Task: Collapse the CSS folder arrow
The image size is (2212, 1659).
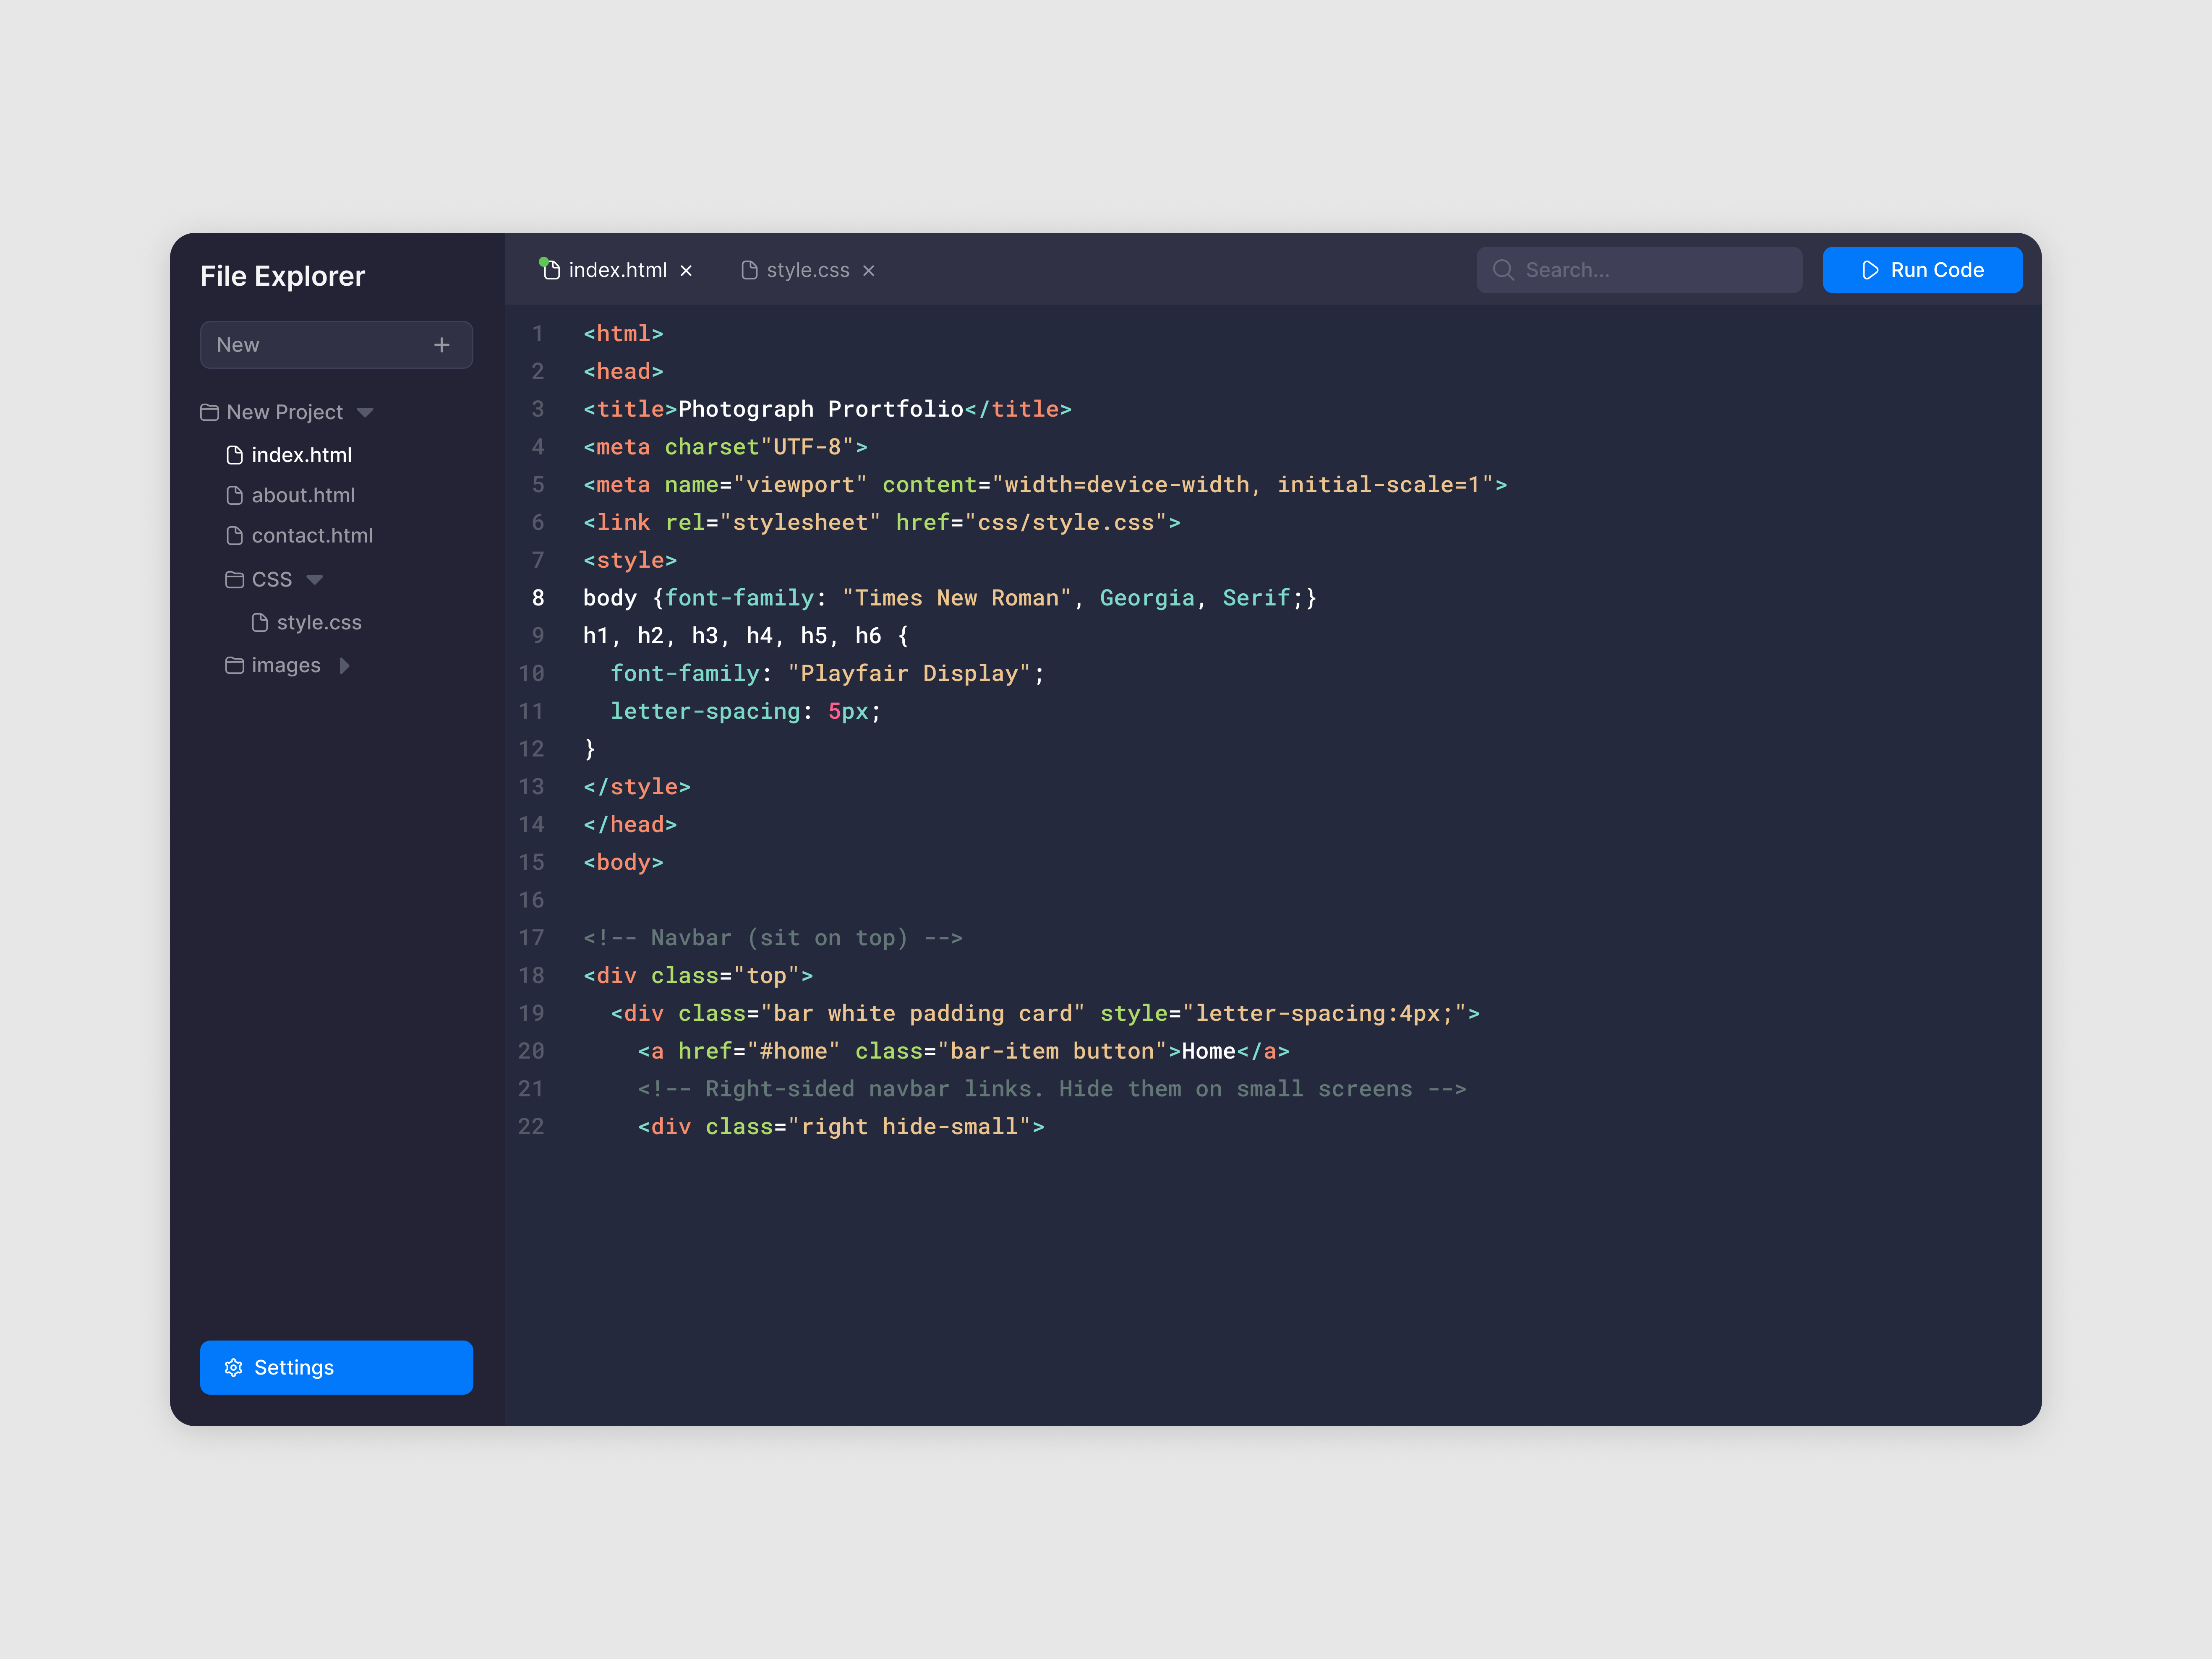Action: (x=315, y=580)
